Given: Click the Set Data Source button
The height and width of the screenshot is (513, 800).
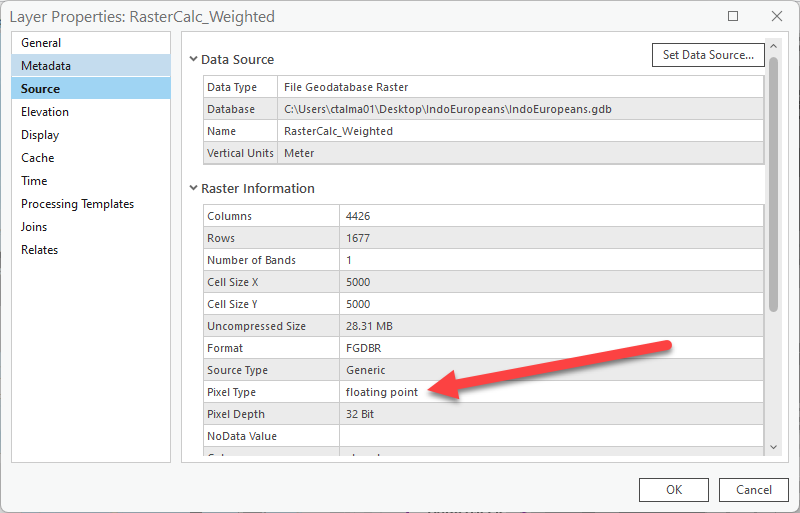Looking at the screenshot, I should pos(708,55).
